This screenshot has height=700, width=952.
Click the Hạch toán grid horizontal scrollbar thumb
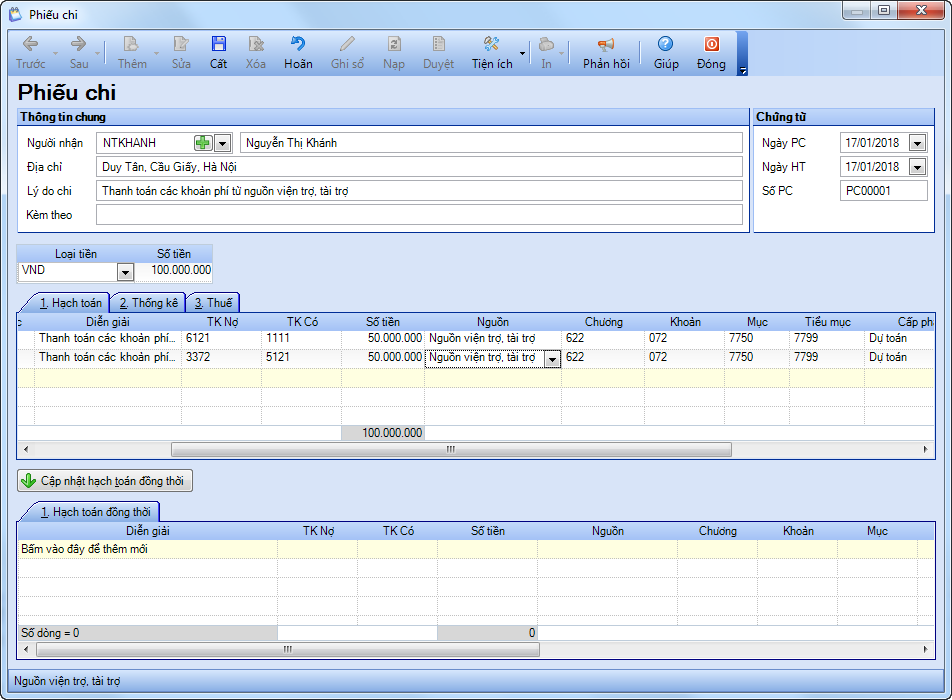451,450
